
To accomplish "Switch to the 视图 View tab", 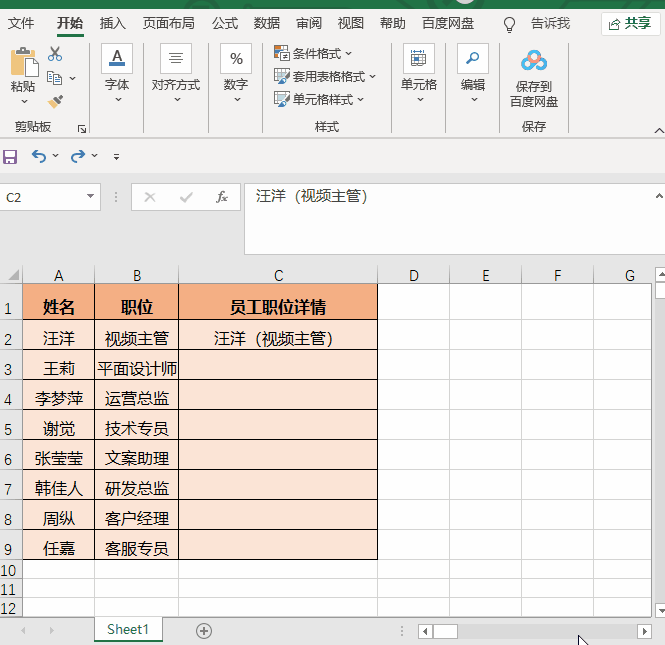I will coord(351,23).
